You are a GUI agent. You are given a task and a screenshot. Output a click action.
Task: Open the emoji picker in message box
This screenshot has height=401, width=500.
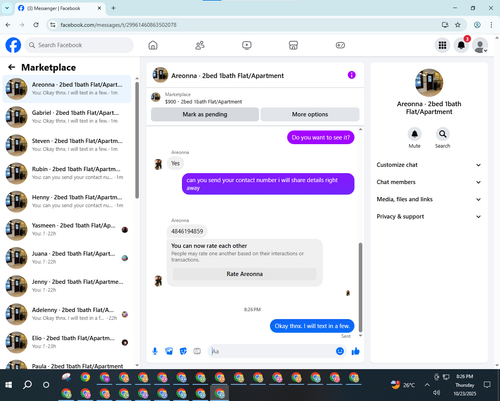[x=340, y=351]
